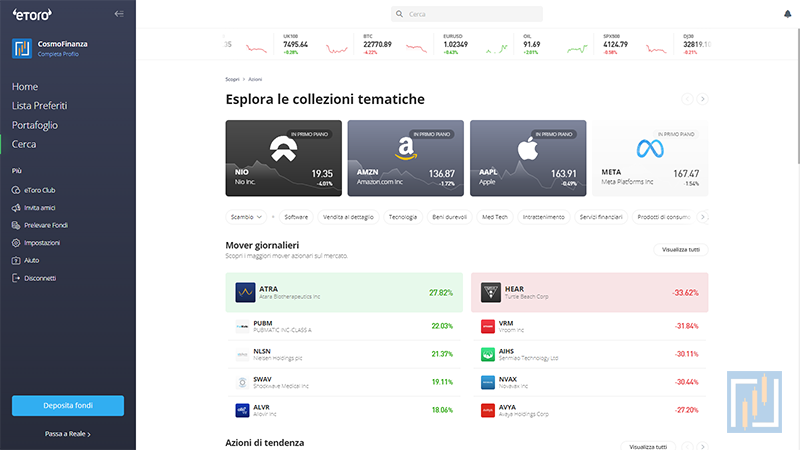This screenshot has width=800, height=450.
Task: Show previous thematic collections arrow
Action: pyautogui.click(x=687, y=99)
